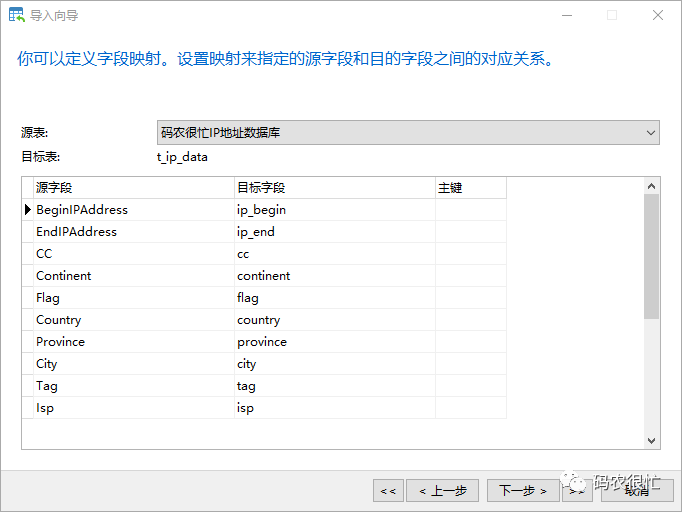Image resolution: width=682 pixels, height=512 pixels.
Task: Toggle primary key cell for isp row
Action: coord(471,408)
